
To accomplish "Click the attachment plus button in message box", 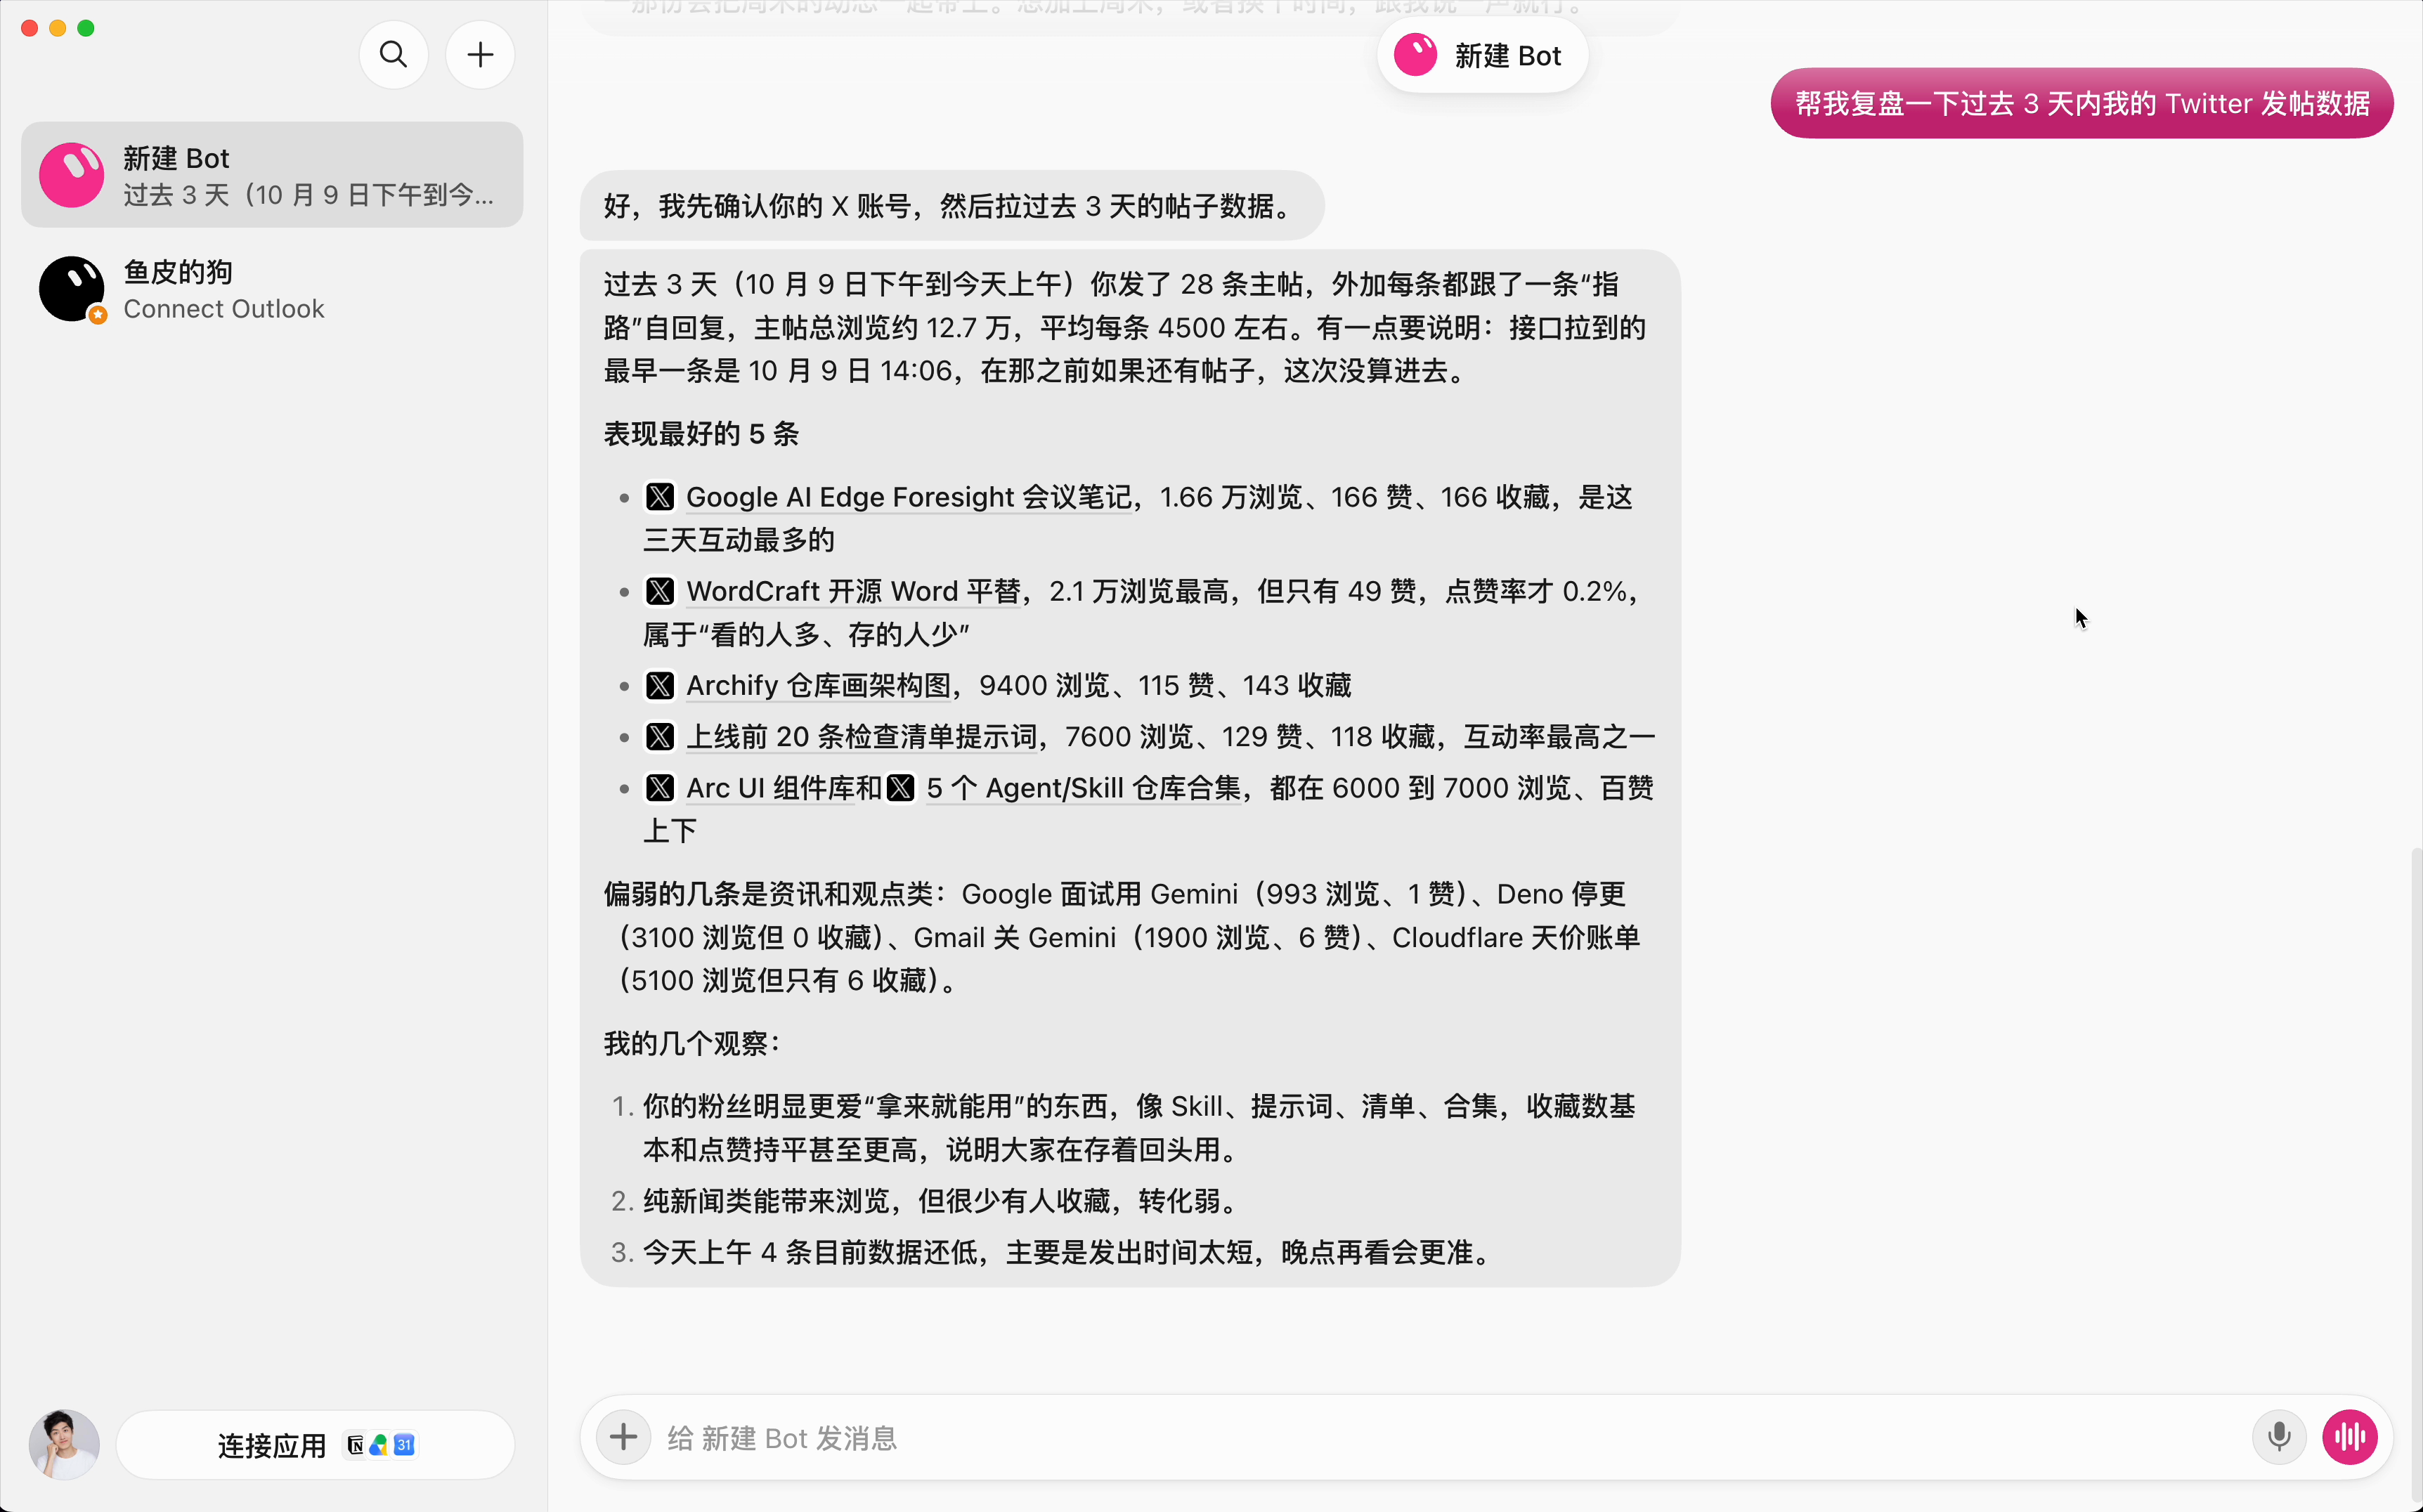I will pos(623,1437).
